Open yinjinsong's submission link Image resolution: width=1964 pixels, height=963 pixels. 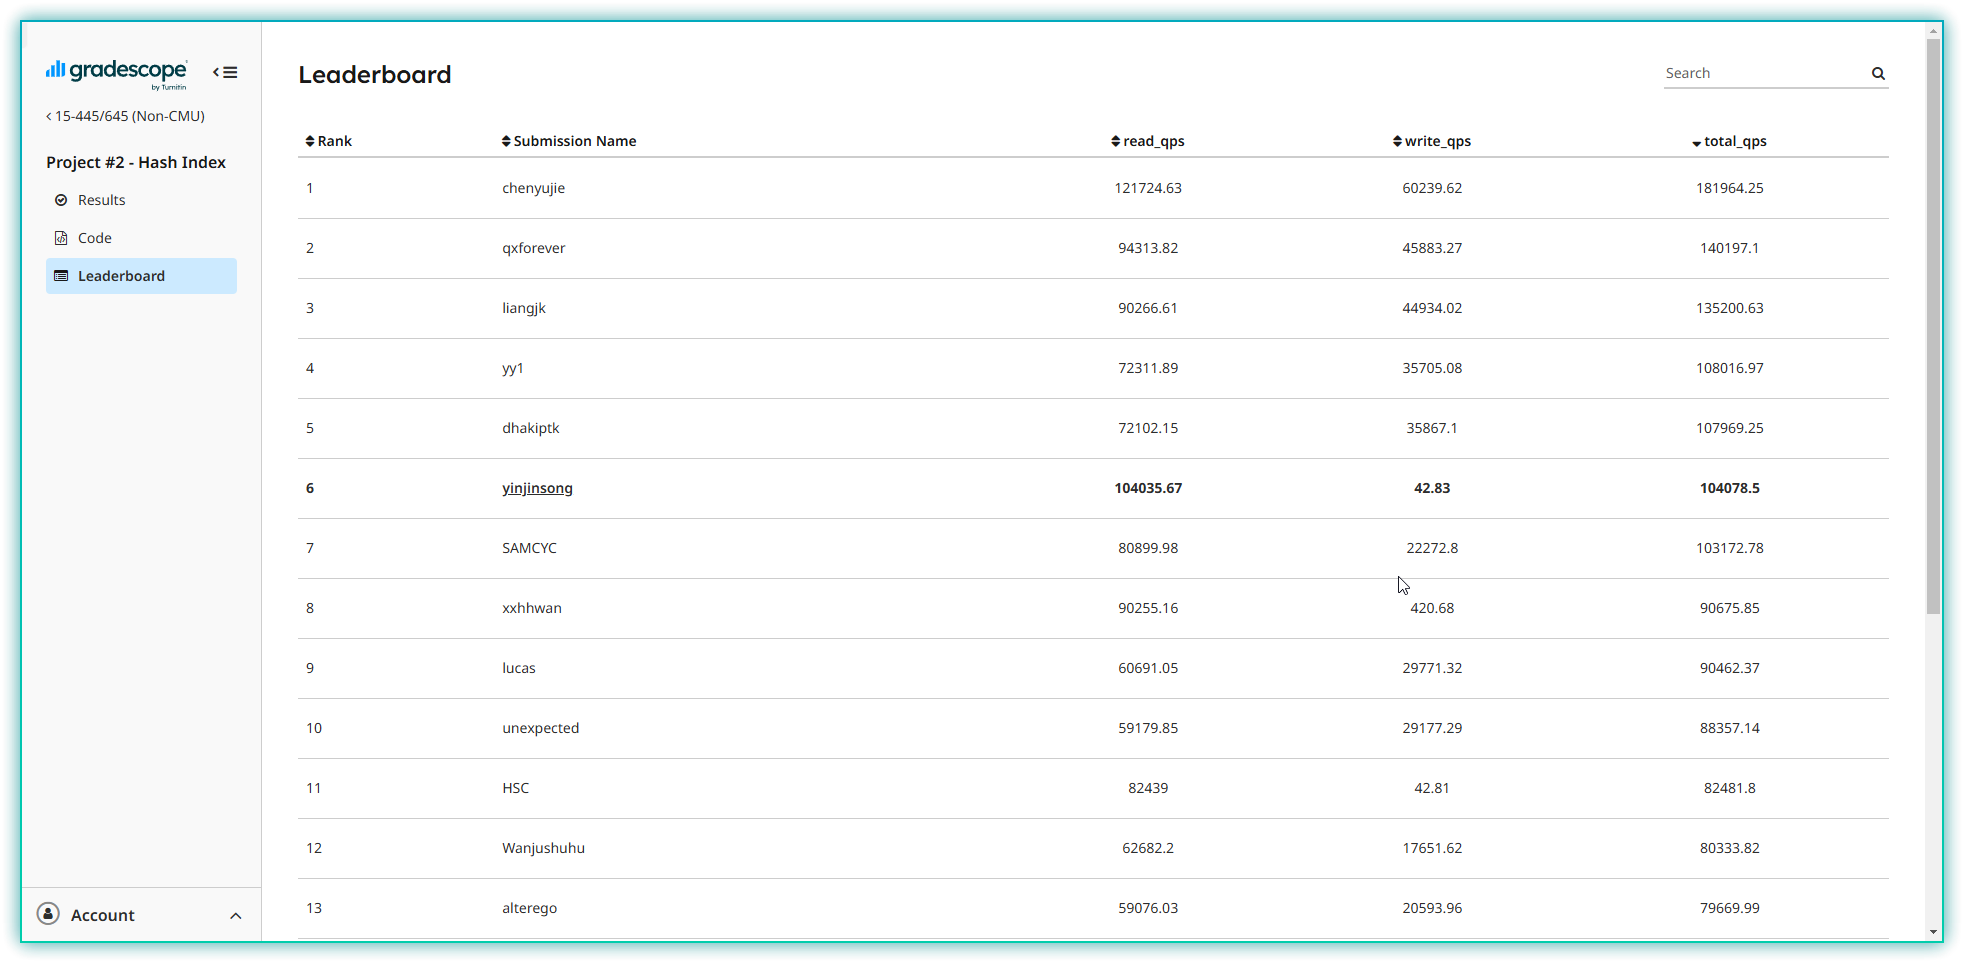[537, 488]
